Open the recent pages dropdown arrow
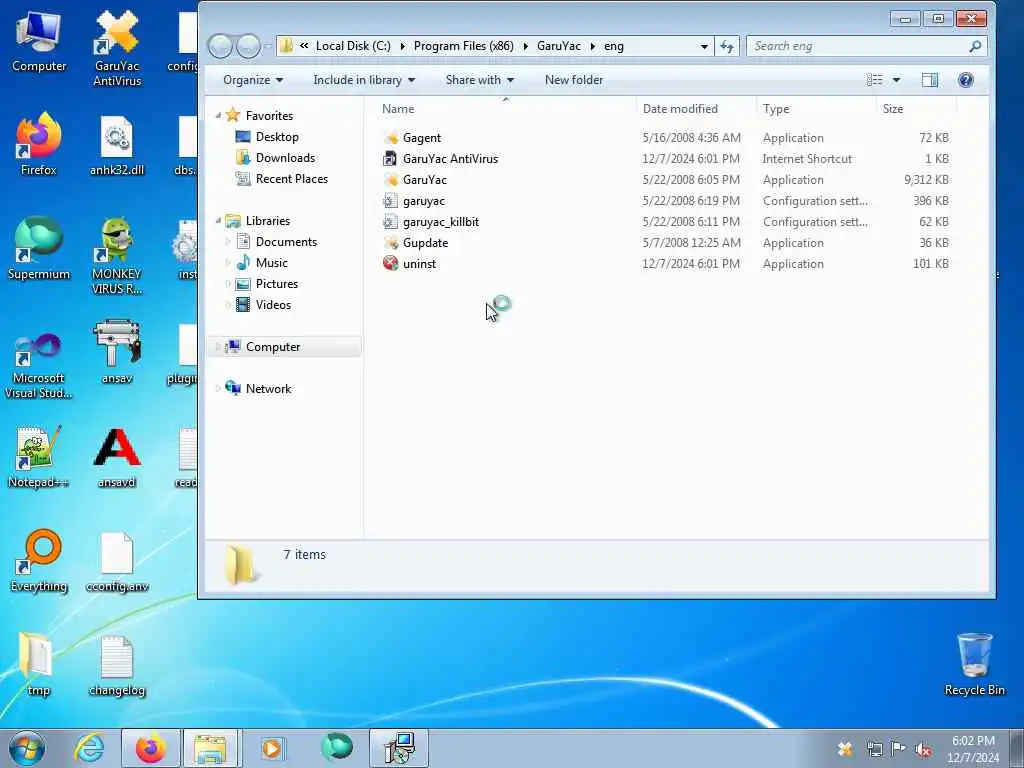This screenshot has width=1024, height=768. click(x=267, y=46)
